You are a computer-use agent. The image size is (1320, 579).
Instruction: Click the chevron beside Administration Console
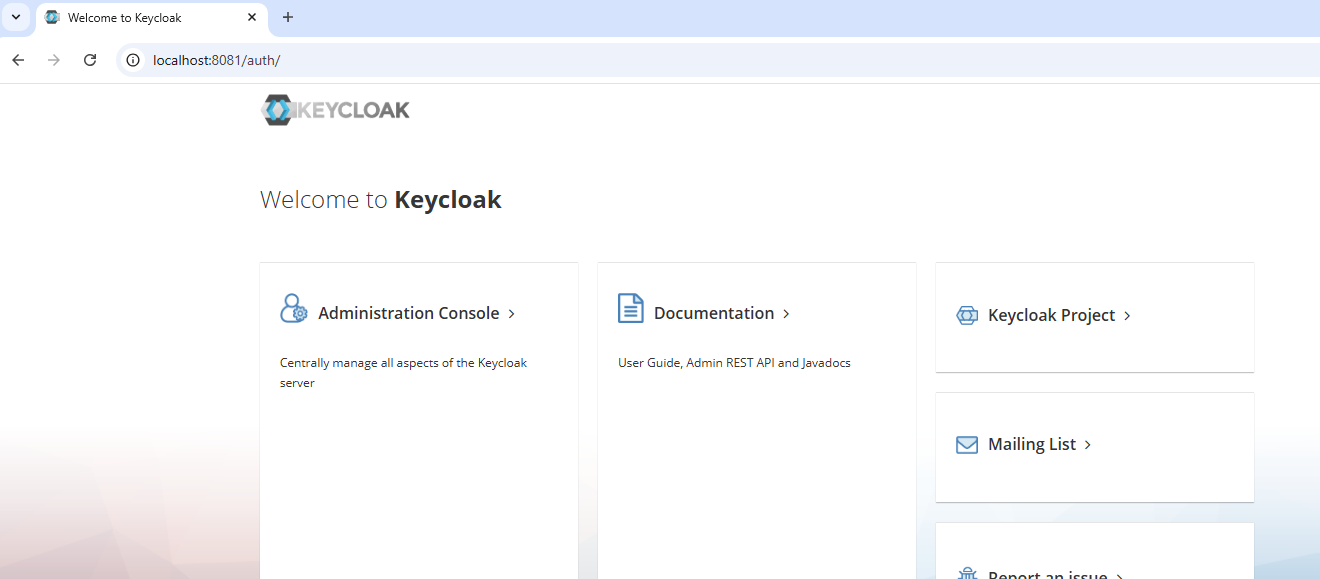tap(512, 314)
